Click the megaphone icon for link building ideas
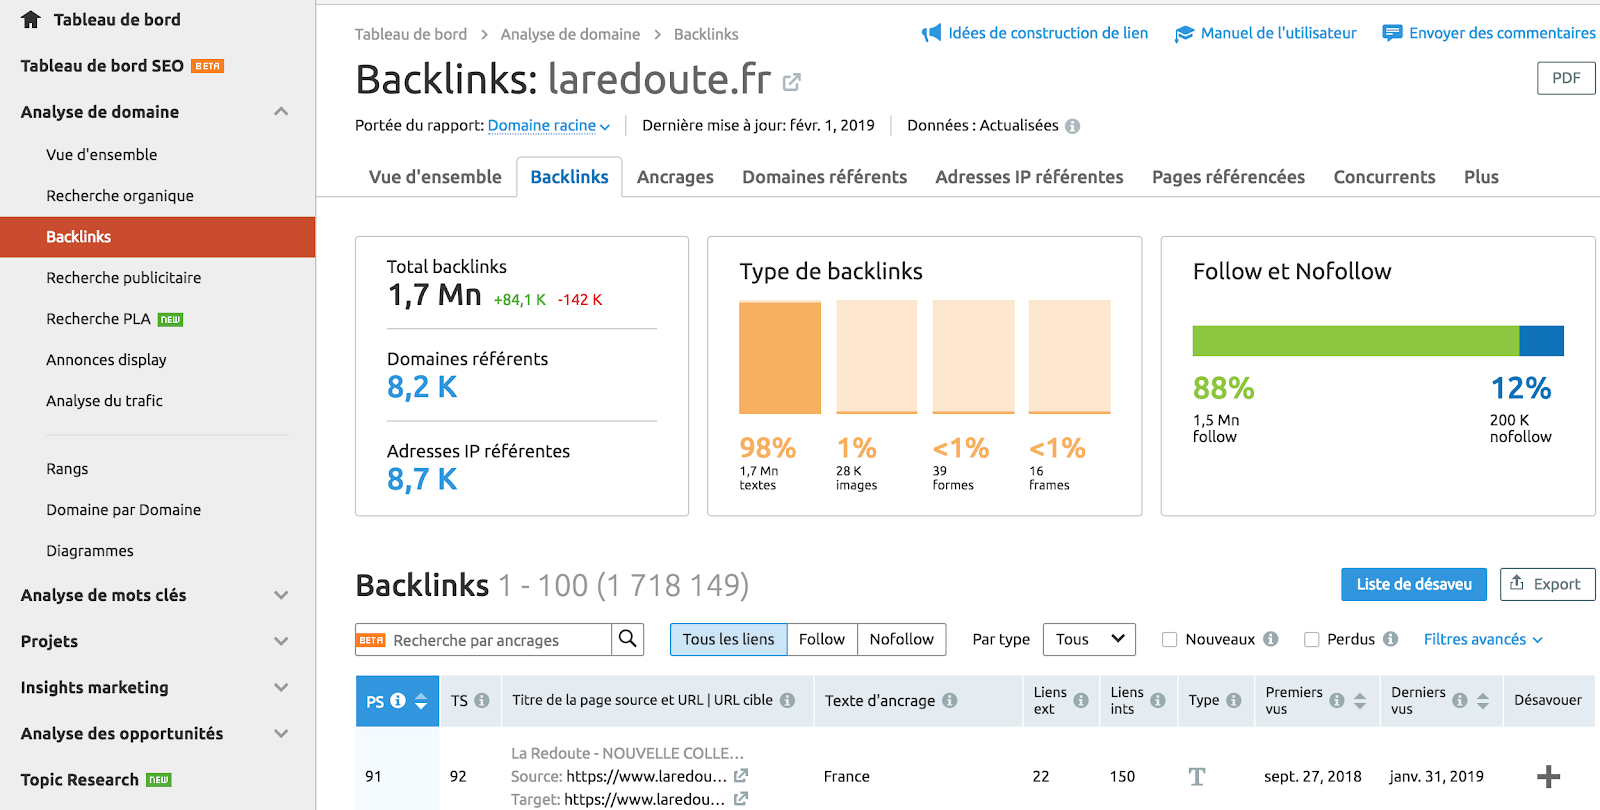The height and width of the screenshot is (810, 1600). pos(931,33)
